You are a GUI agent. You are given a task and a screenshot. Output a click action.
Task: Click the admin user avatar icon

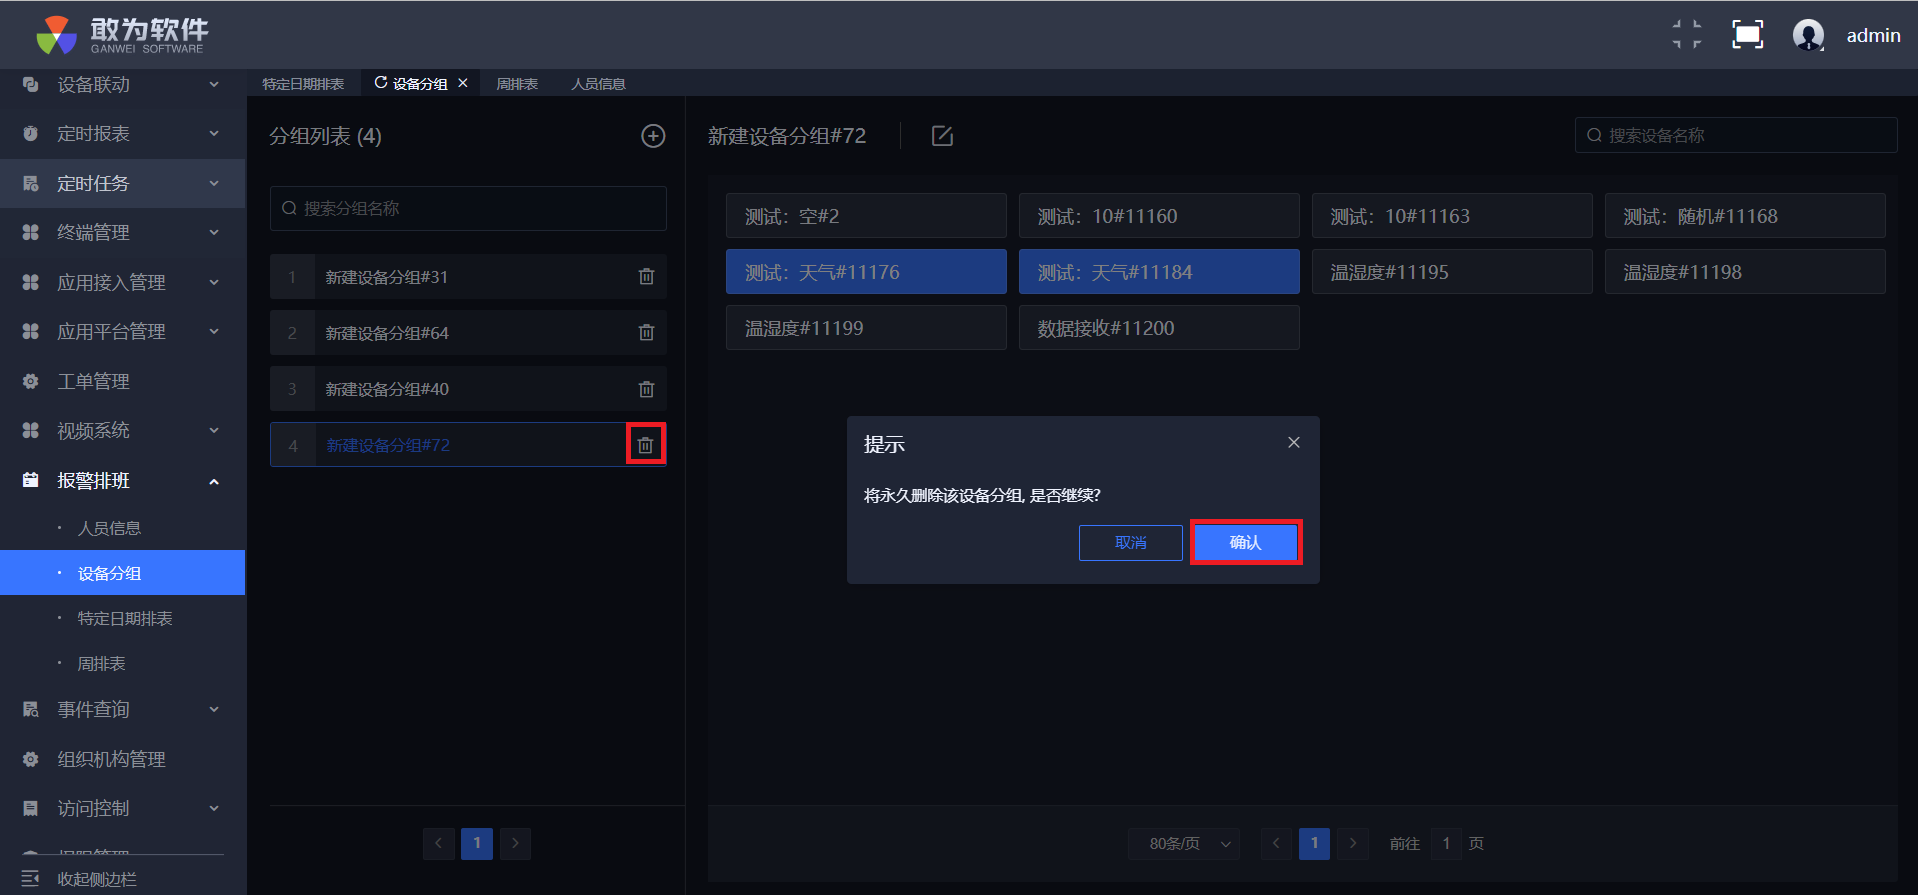pyautogui.click(x=1808, y=35)
